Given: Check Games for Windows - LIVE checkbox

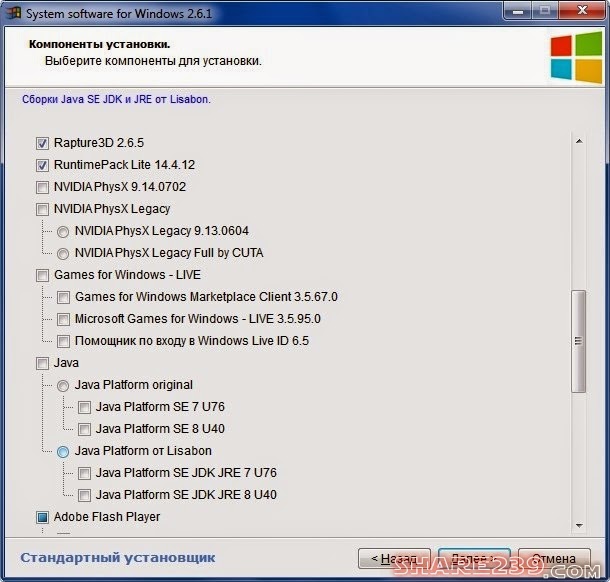Looking at the screenshot, I should [x=42, y=275].
